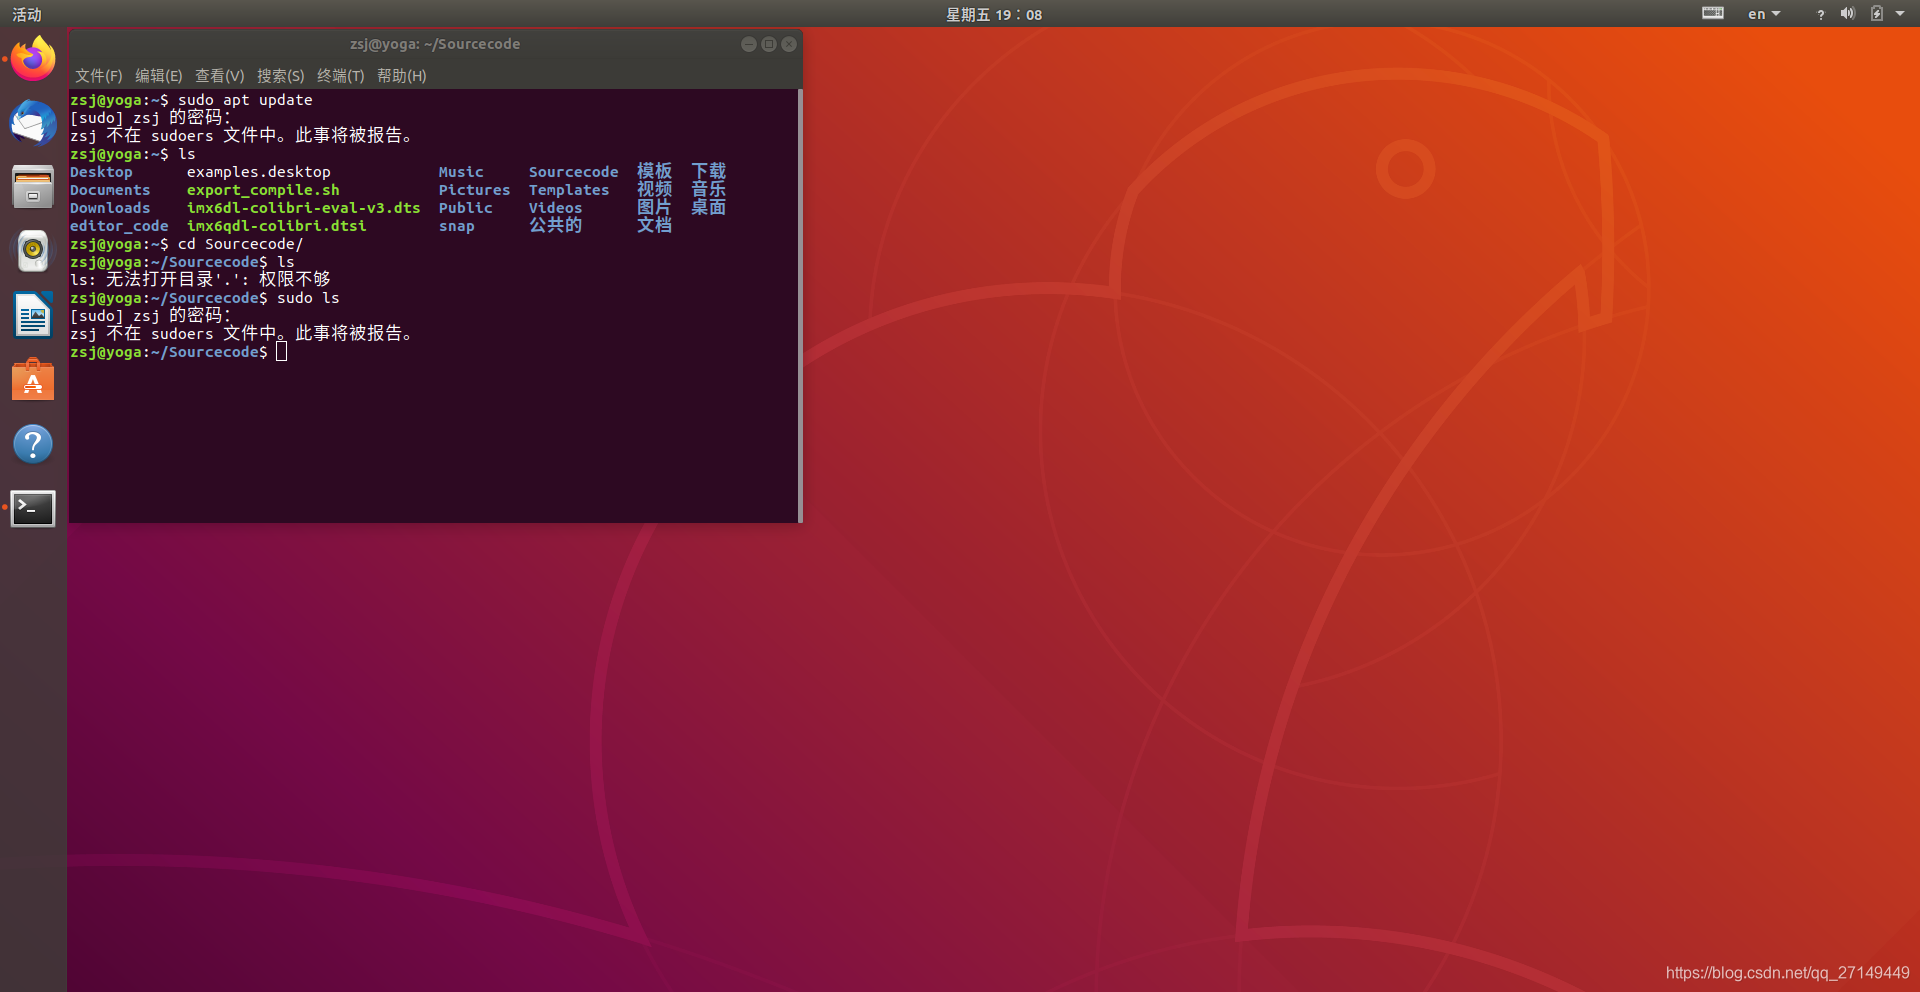
Task: Click the battery status icon
Action: pyautogui.click(x=1877, y=14)
